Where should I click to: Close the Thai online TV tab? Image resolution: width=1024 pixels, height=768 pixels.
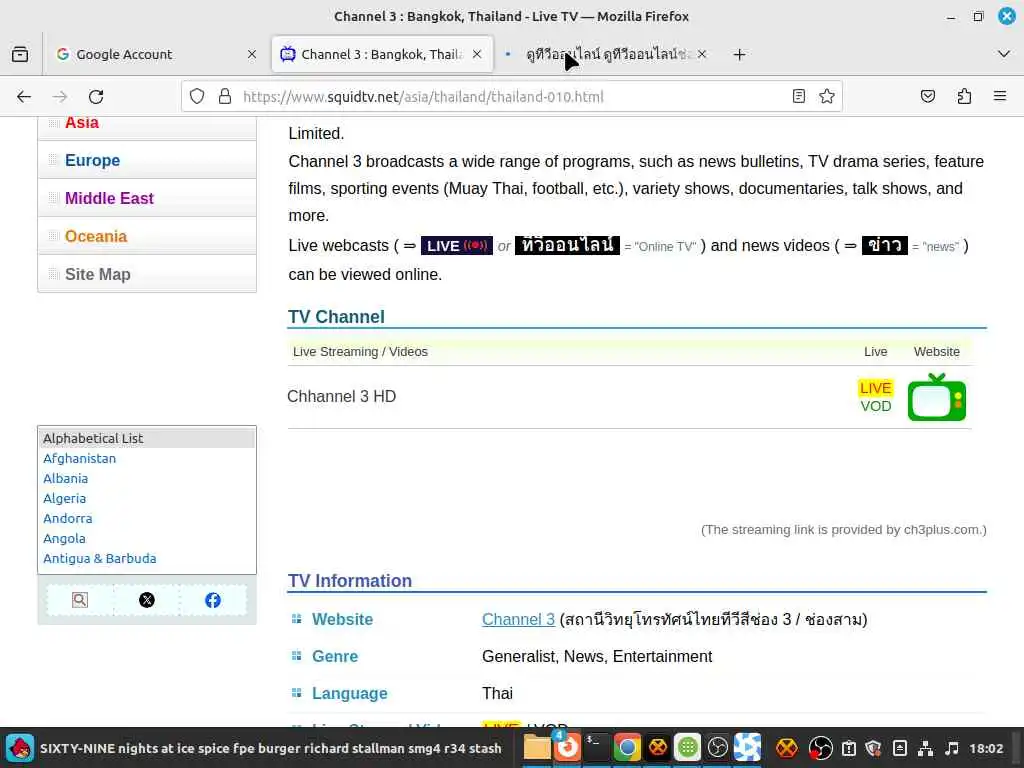click(x=702, y=54)
